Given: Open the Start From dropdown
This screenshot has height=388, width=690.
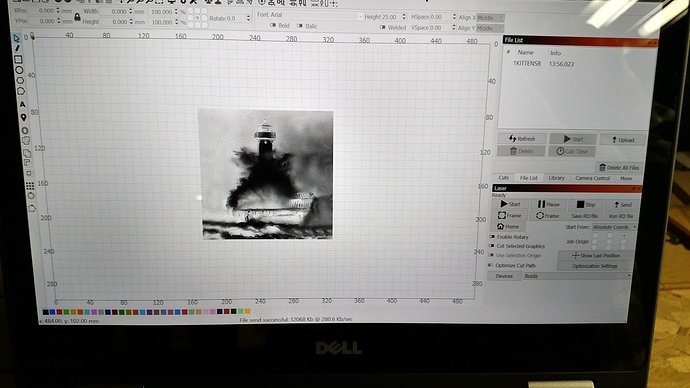Looking at the screenshot, I should [614, 227].
